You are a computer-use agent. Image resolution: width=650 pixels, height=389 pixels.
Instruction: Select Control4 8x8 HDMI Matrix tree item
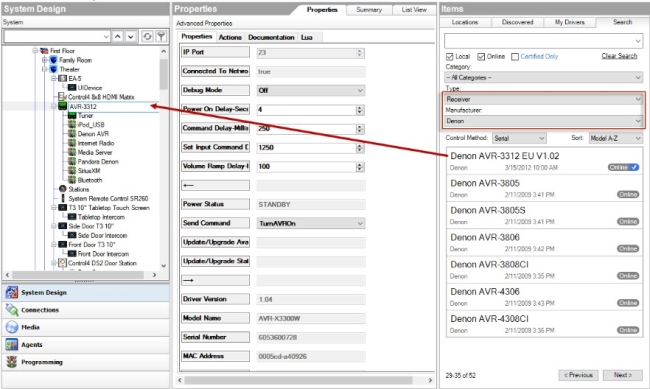pos(101,97)
